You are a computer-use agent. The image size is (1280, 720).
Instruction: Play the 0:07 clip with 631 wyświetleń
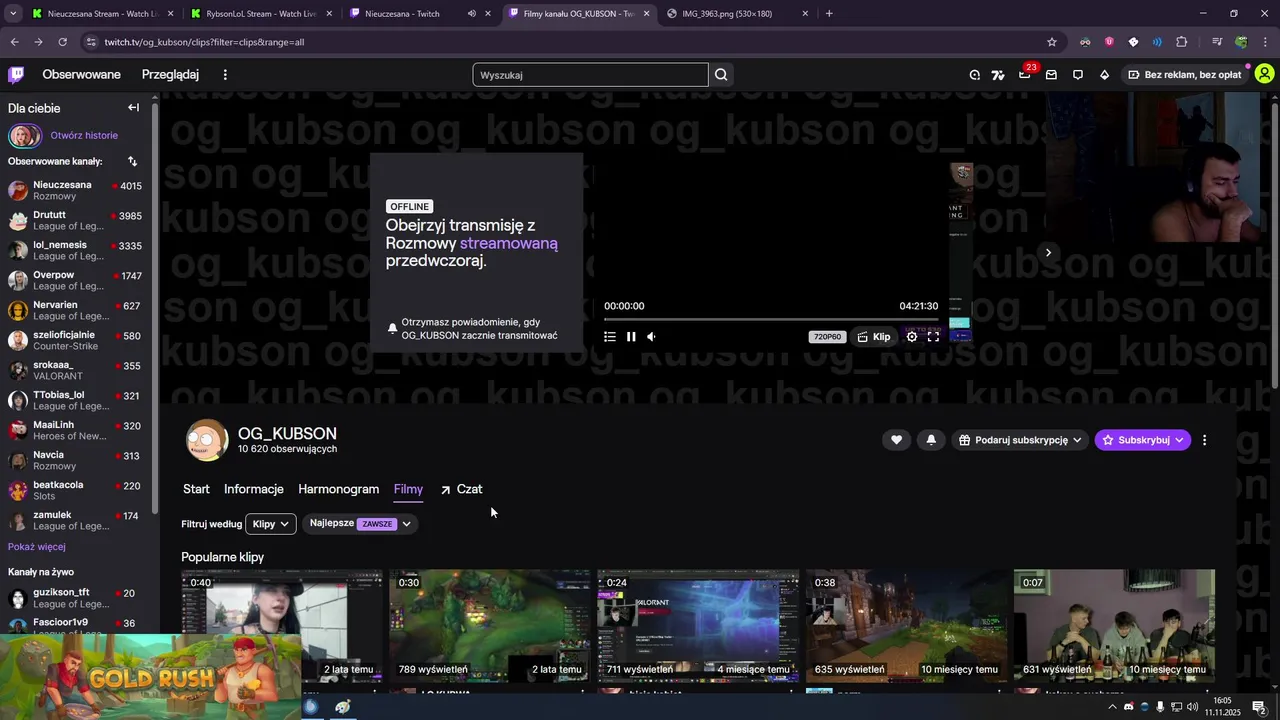(x=1114, y=626)
